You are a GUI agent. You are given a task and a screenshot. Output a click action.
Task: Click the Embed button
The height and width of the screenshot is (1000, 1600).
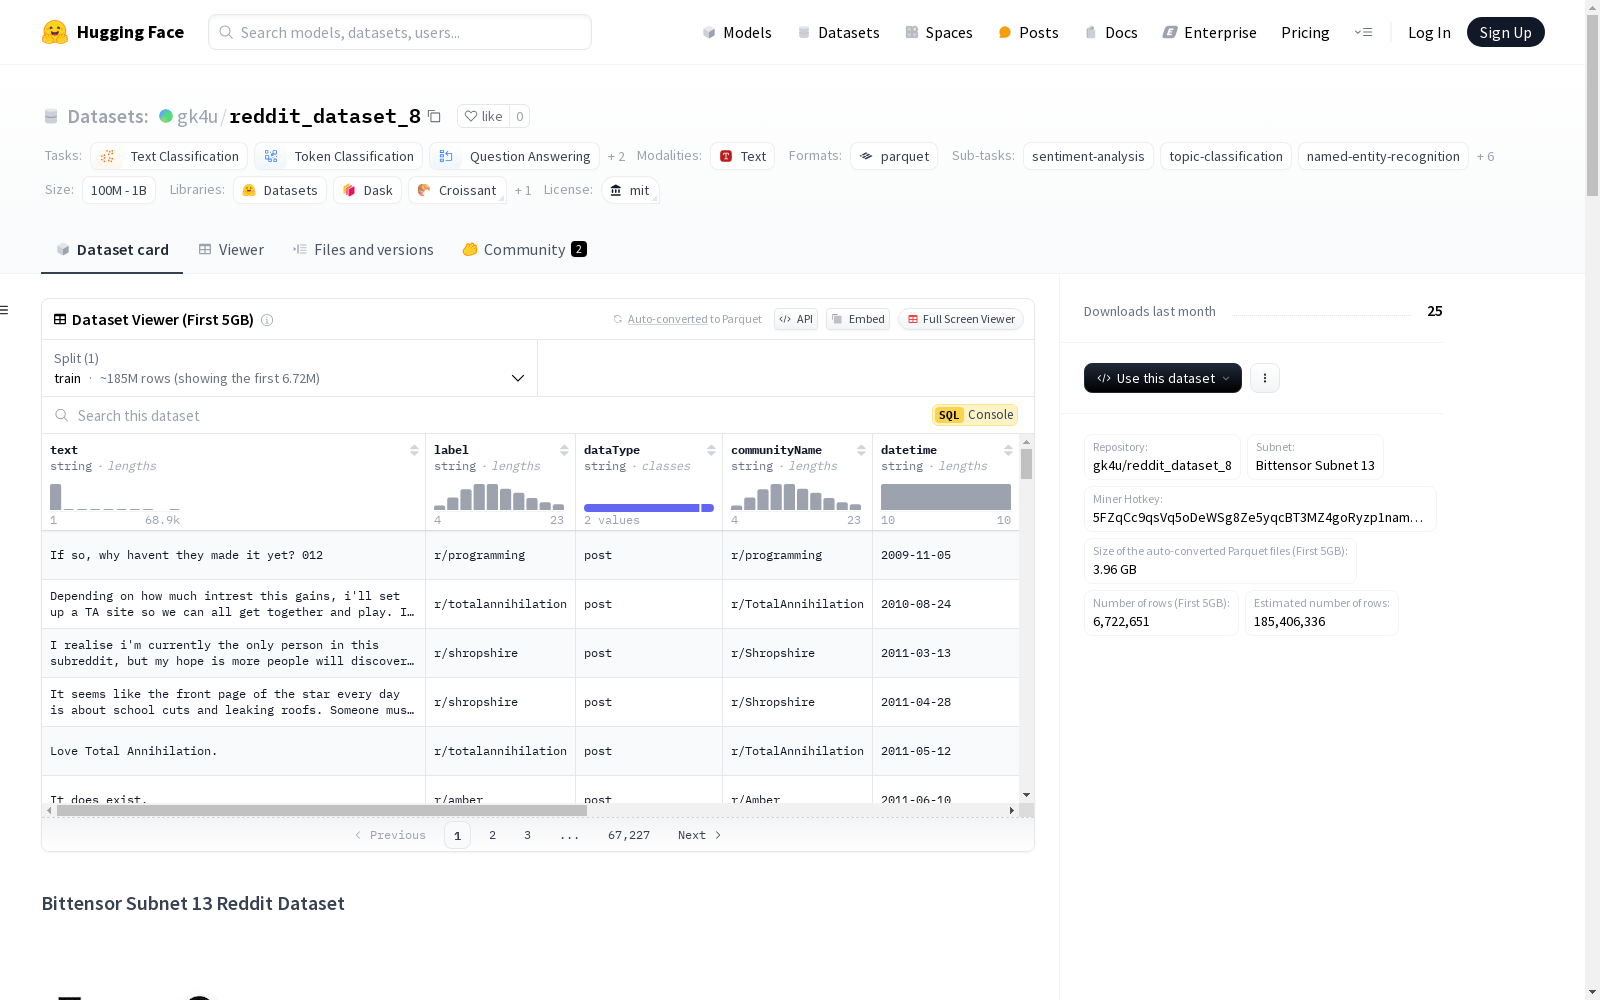(858, 319)
